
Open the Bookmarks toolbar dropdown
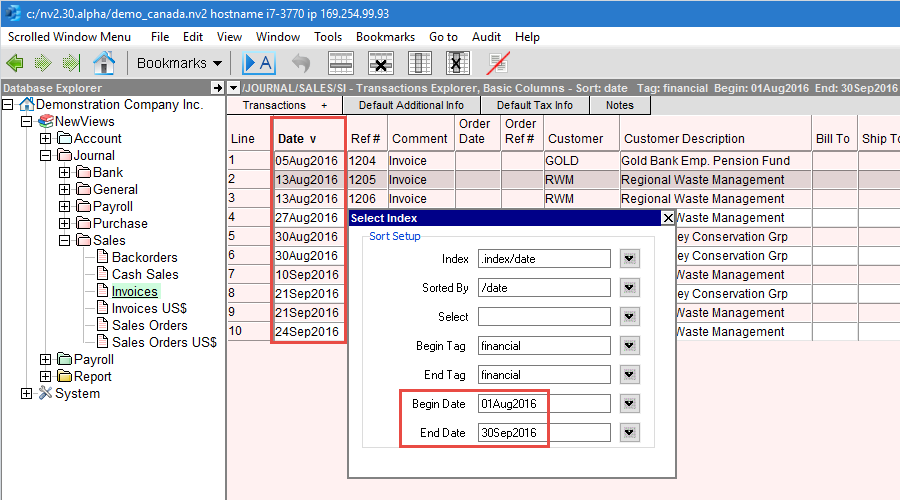pos(179,63)
